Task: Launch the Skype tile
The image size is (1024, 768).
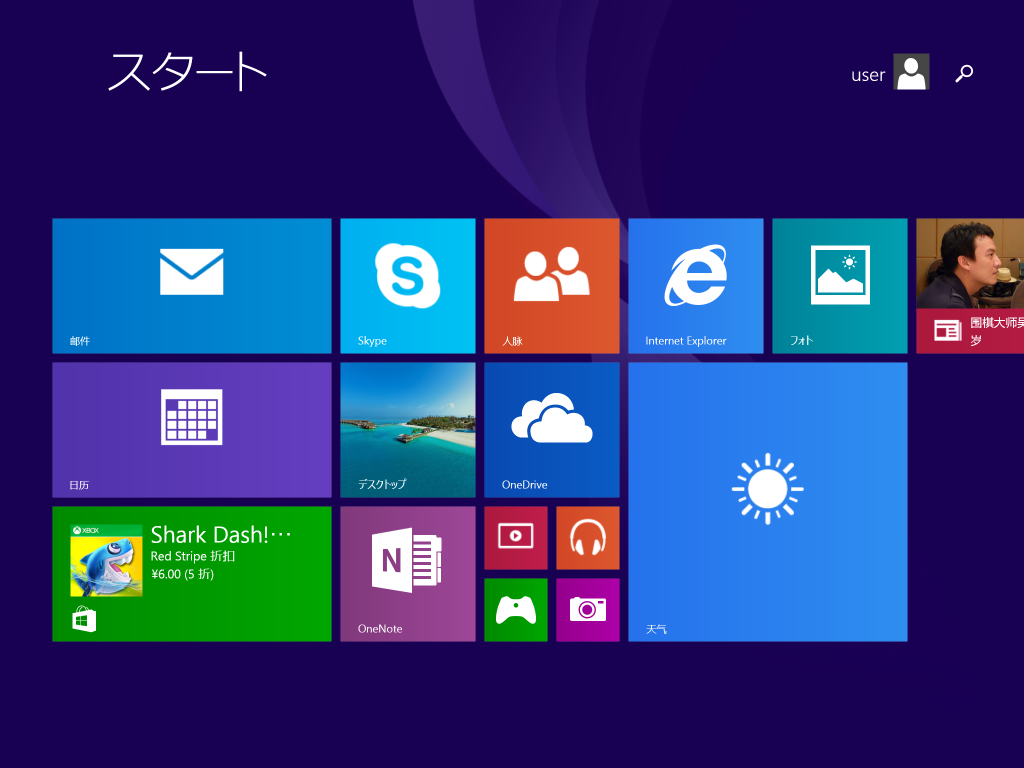Action: click(x=408, y=285)
